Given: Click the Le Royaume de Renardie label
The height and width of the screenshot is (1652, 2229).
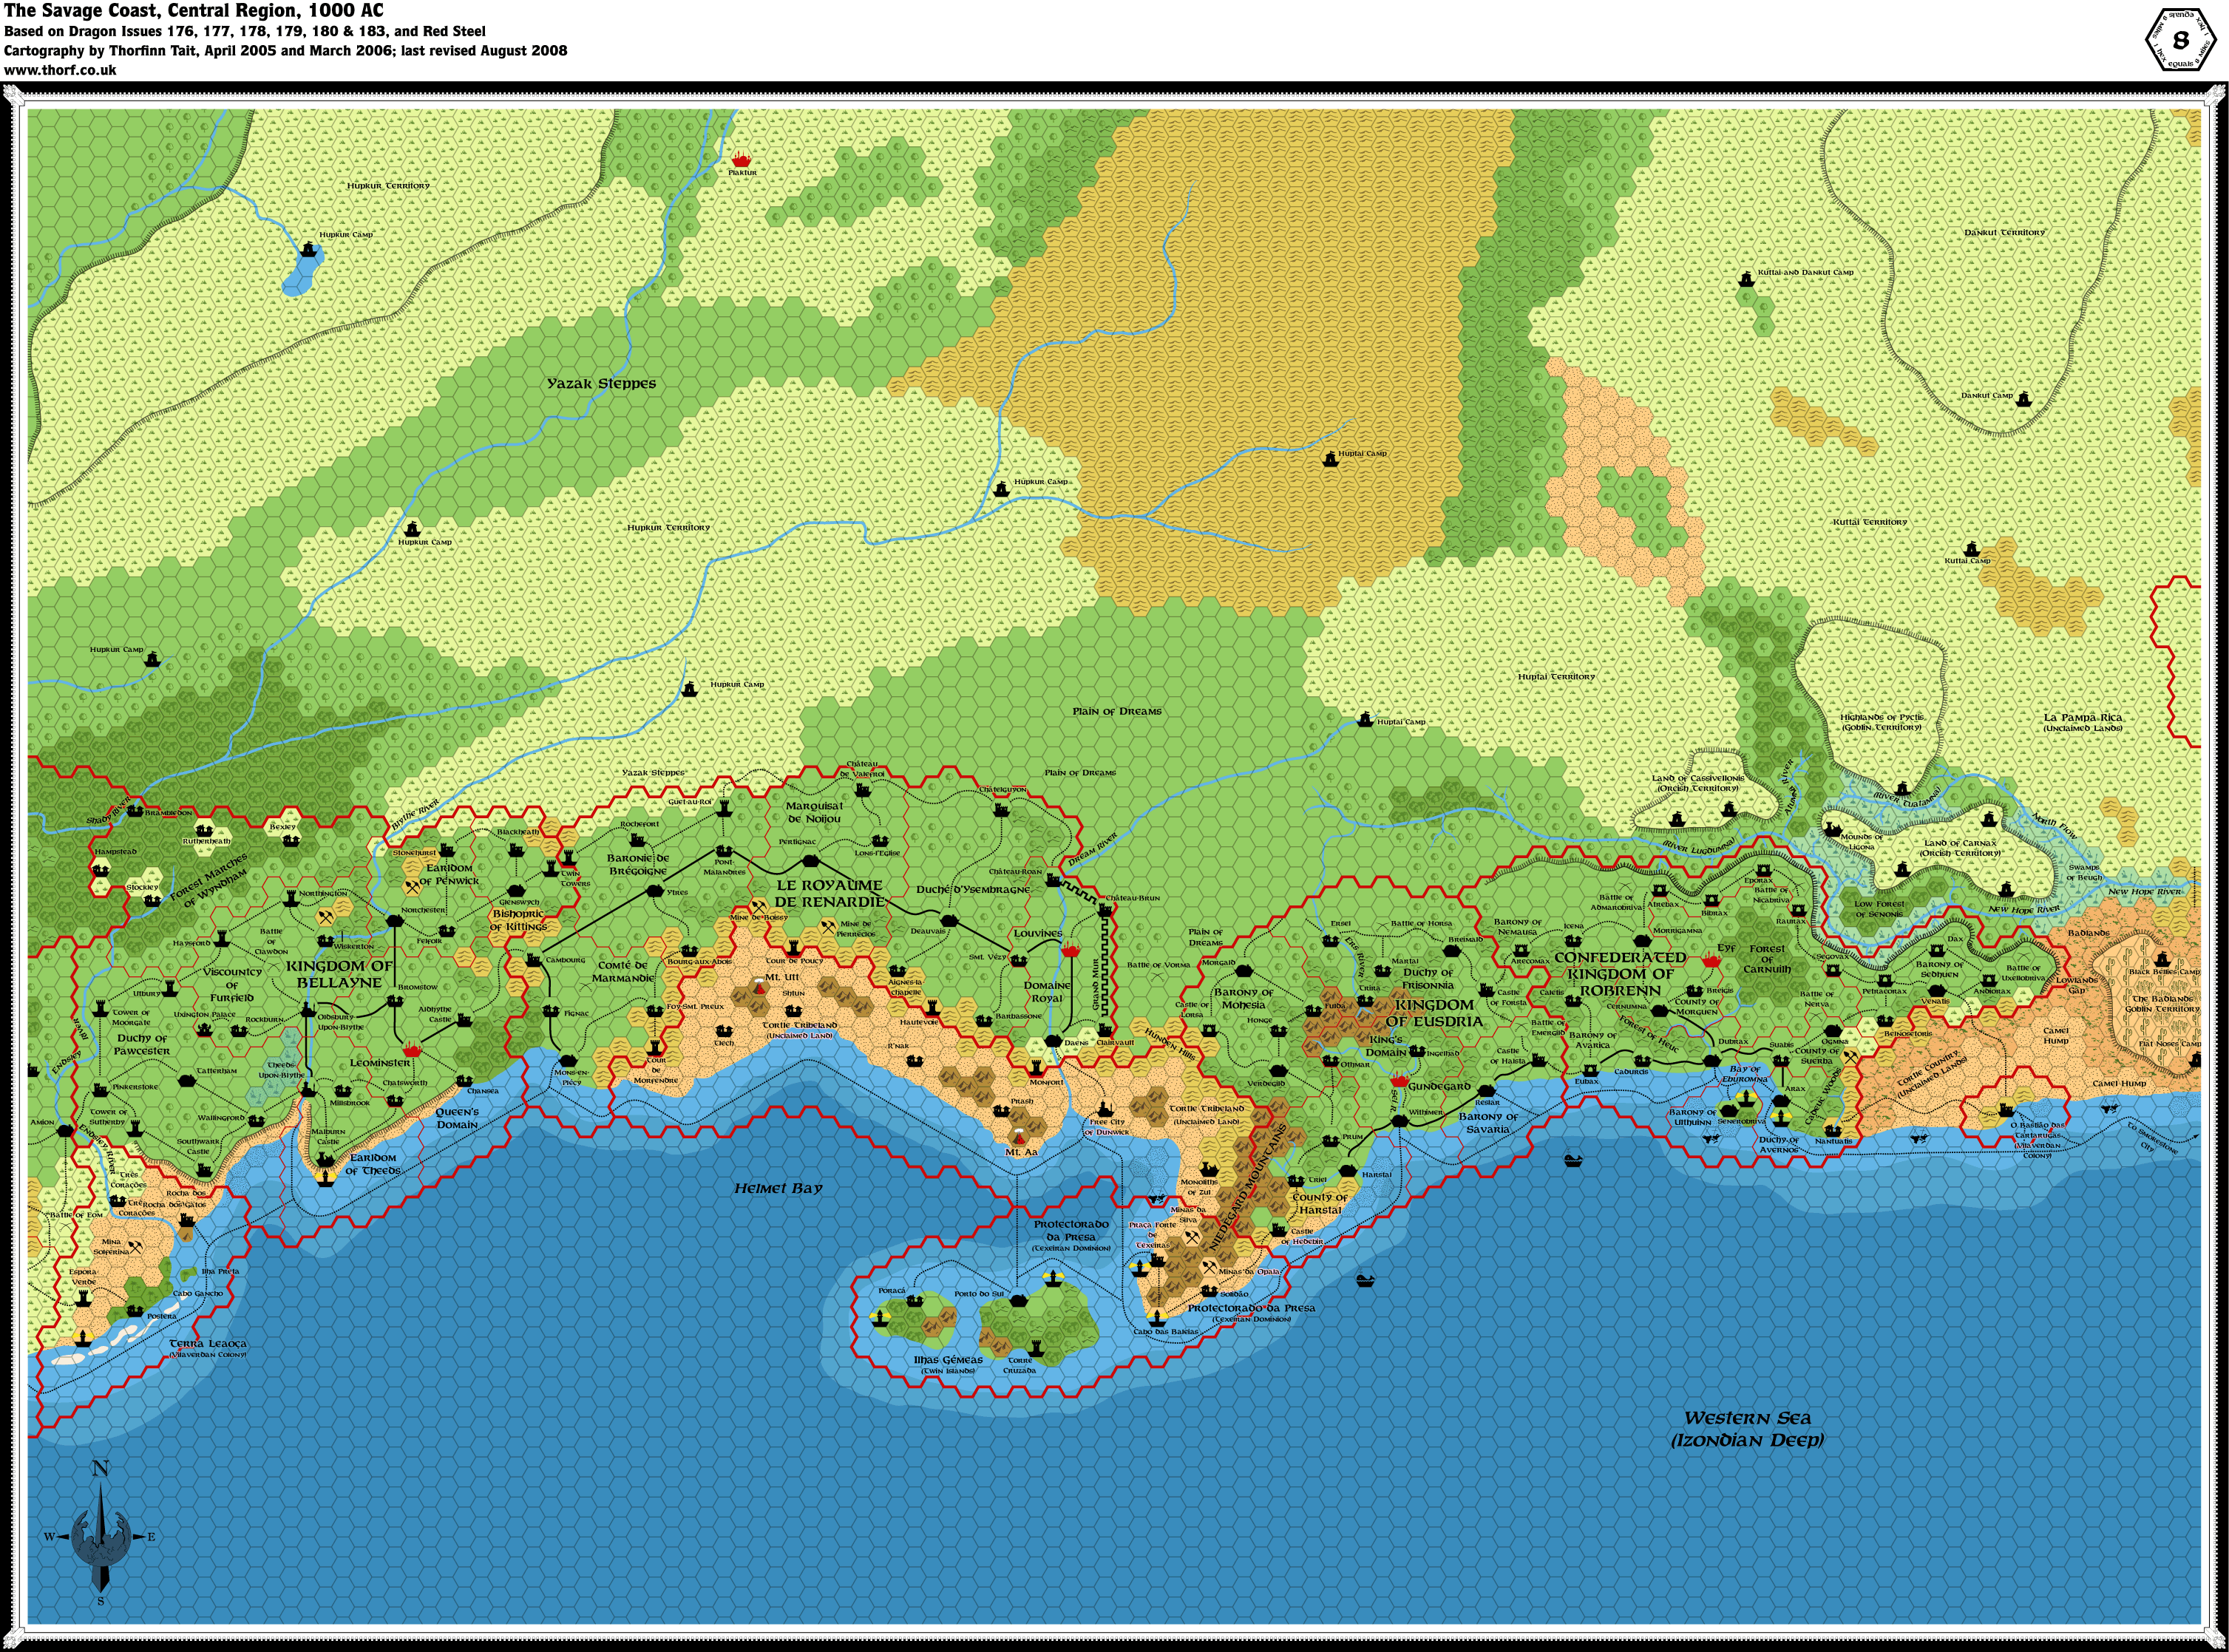Looking at the screenshot, I should pyautogui.click(x=829, y=893).
